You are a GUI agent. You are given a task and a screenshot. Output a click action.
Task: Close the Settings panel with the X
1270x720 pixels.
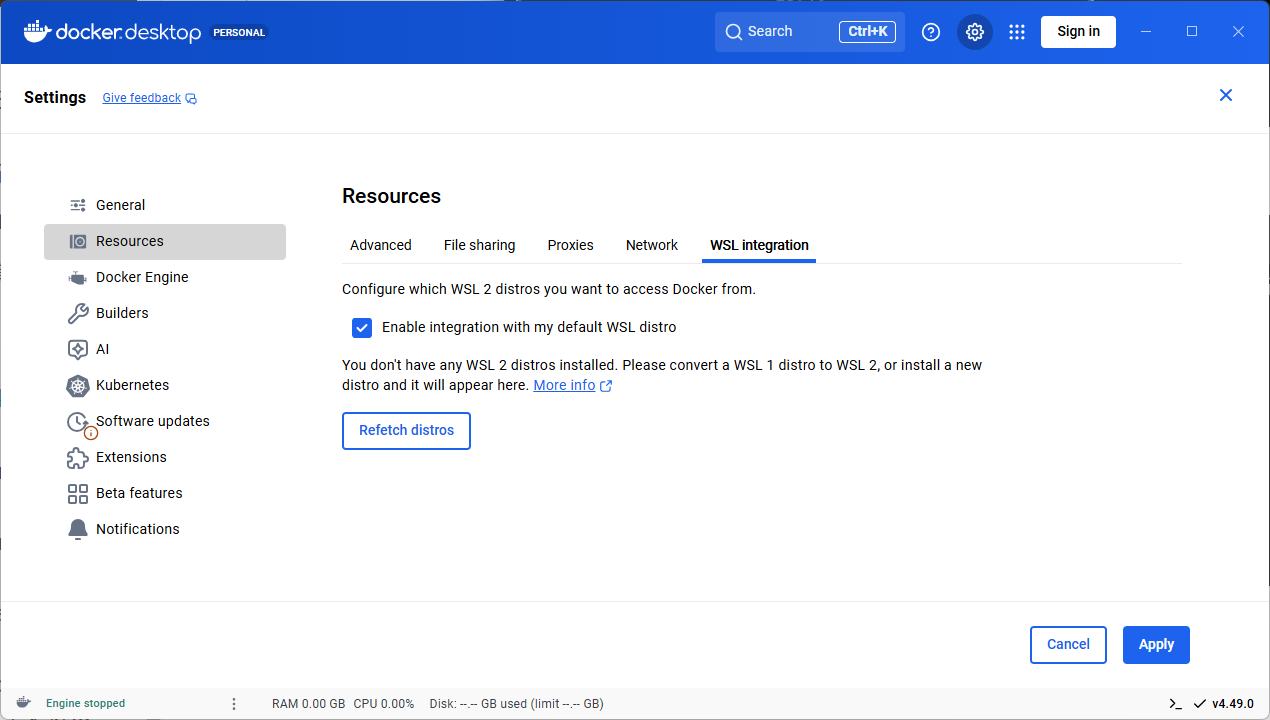[1226, 95]
